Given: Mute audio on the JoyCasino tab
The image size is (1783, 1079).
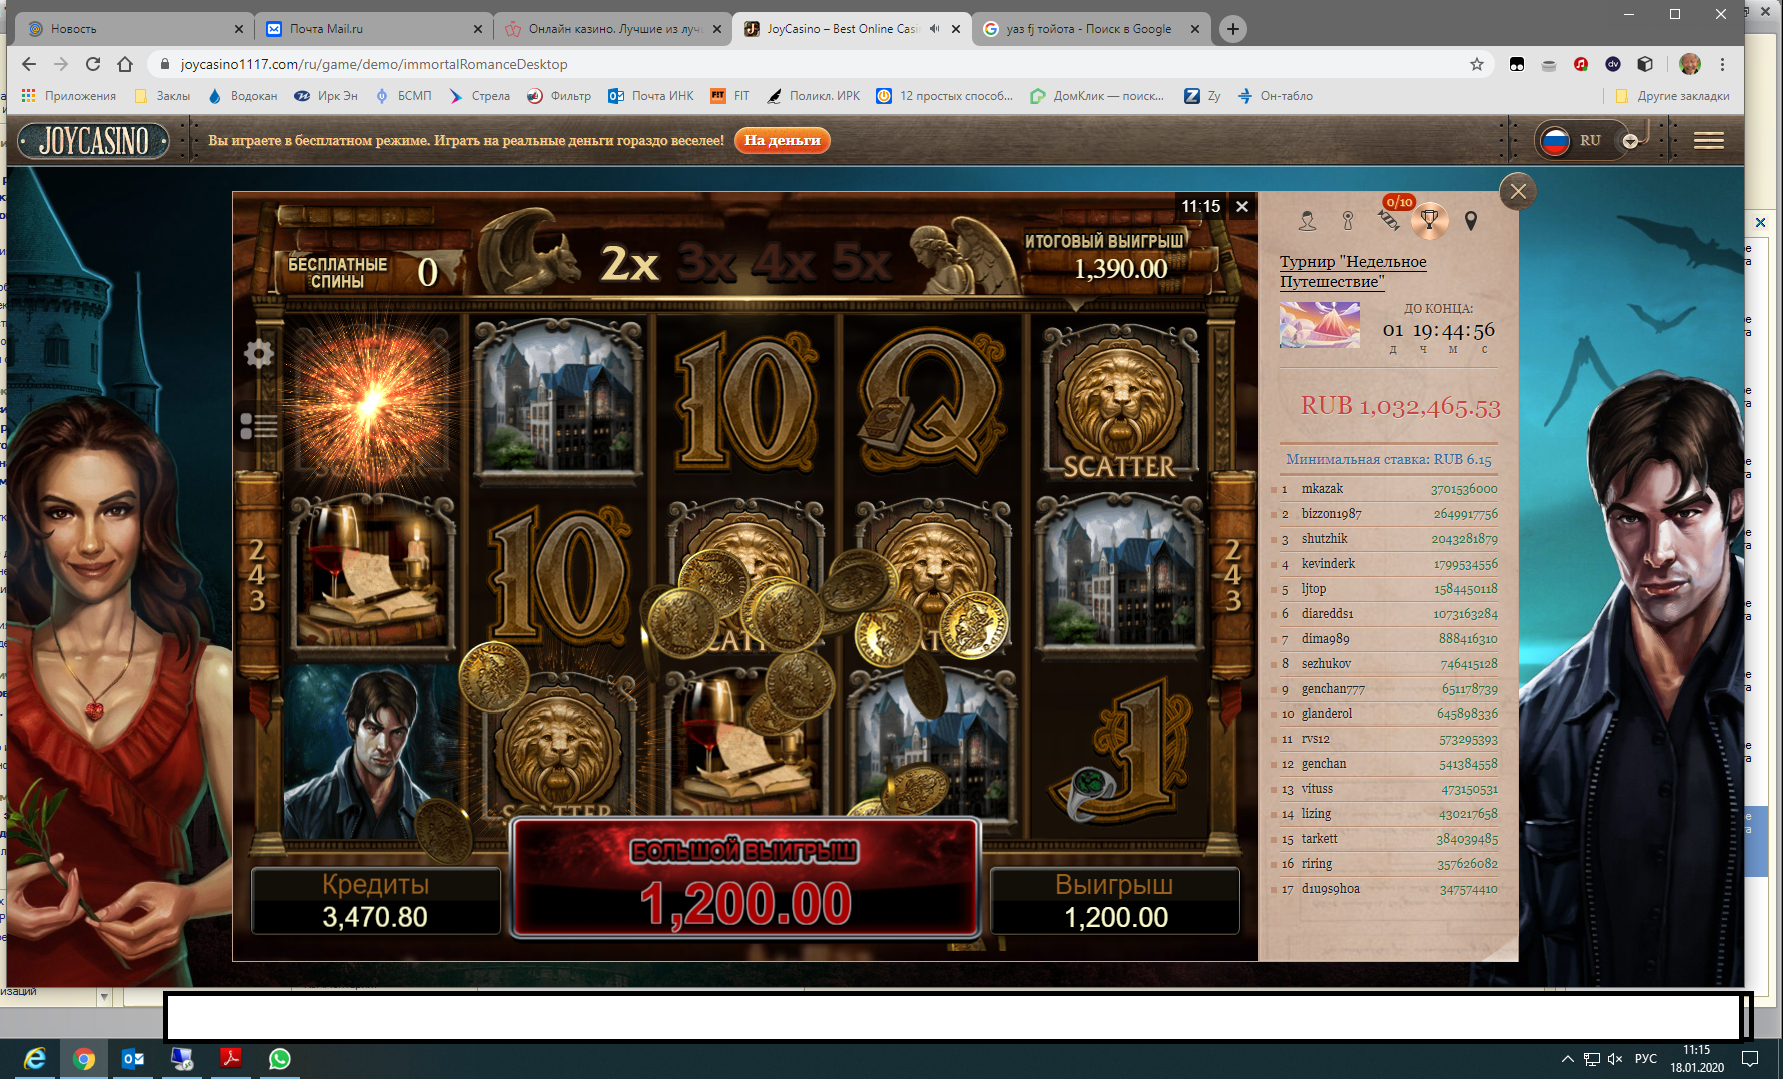Looking at the screenshot, I should click(x=934, y=29).
